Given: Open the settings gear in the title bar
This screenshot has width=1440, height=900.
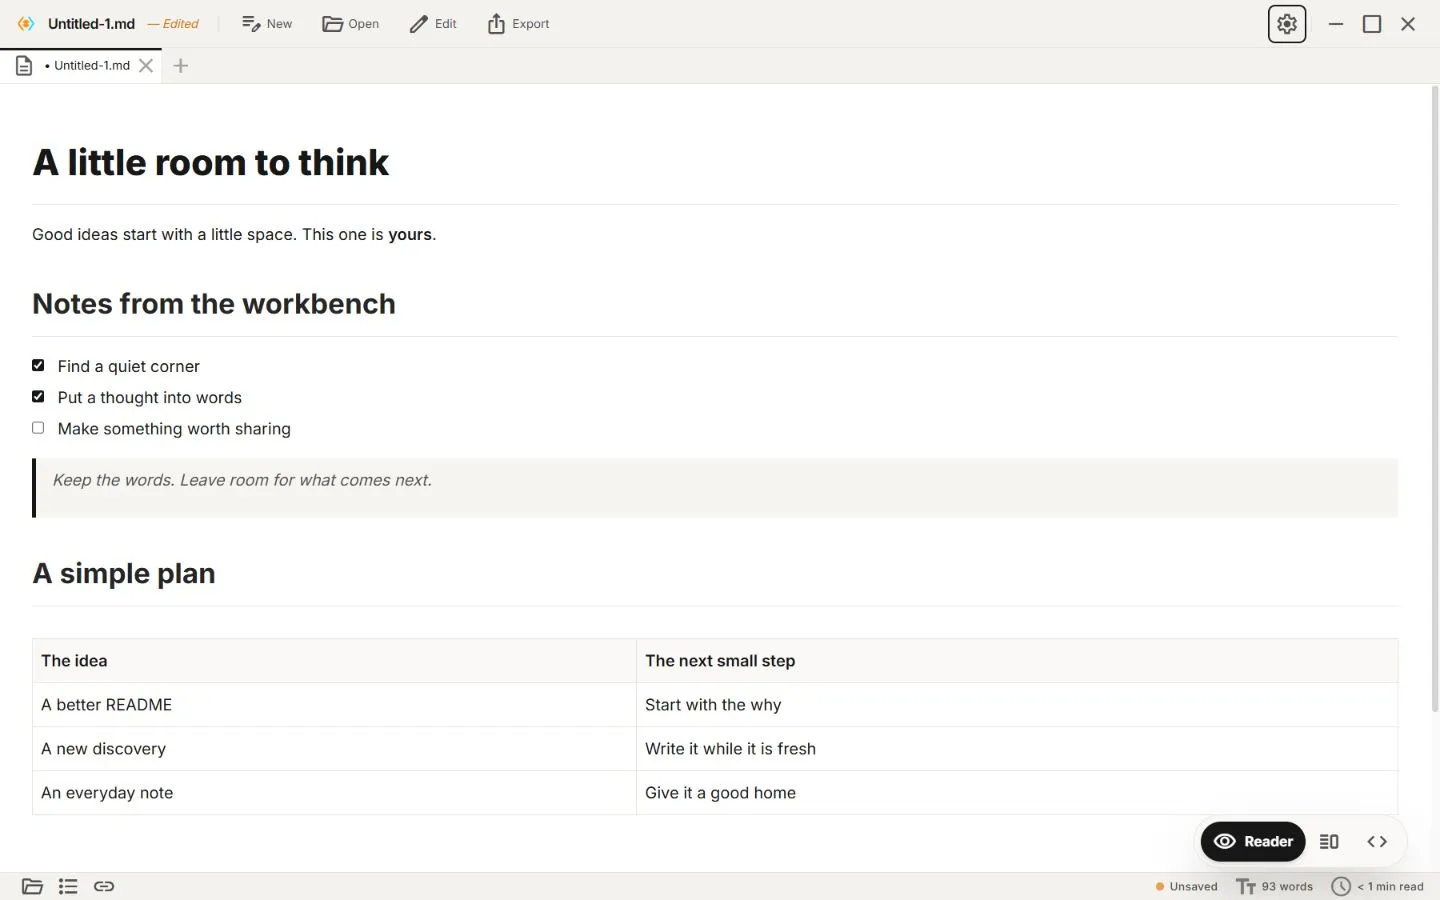Looking at the screenshot, I should (x=1287, y=24).
